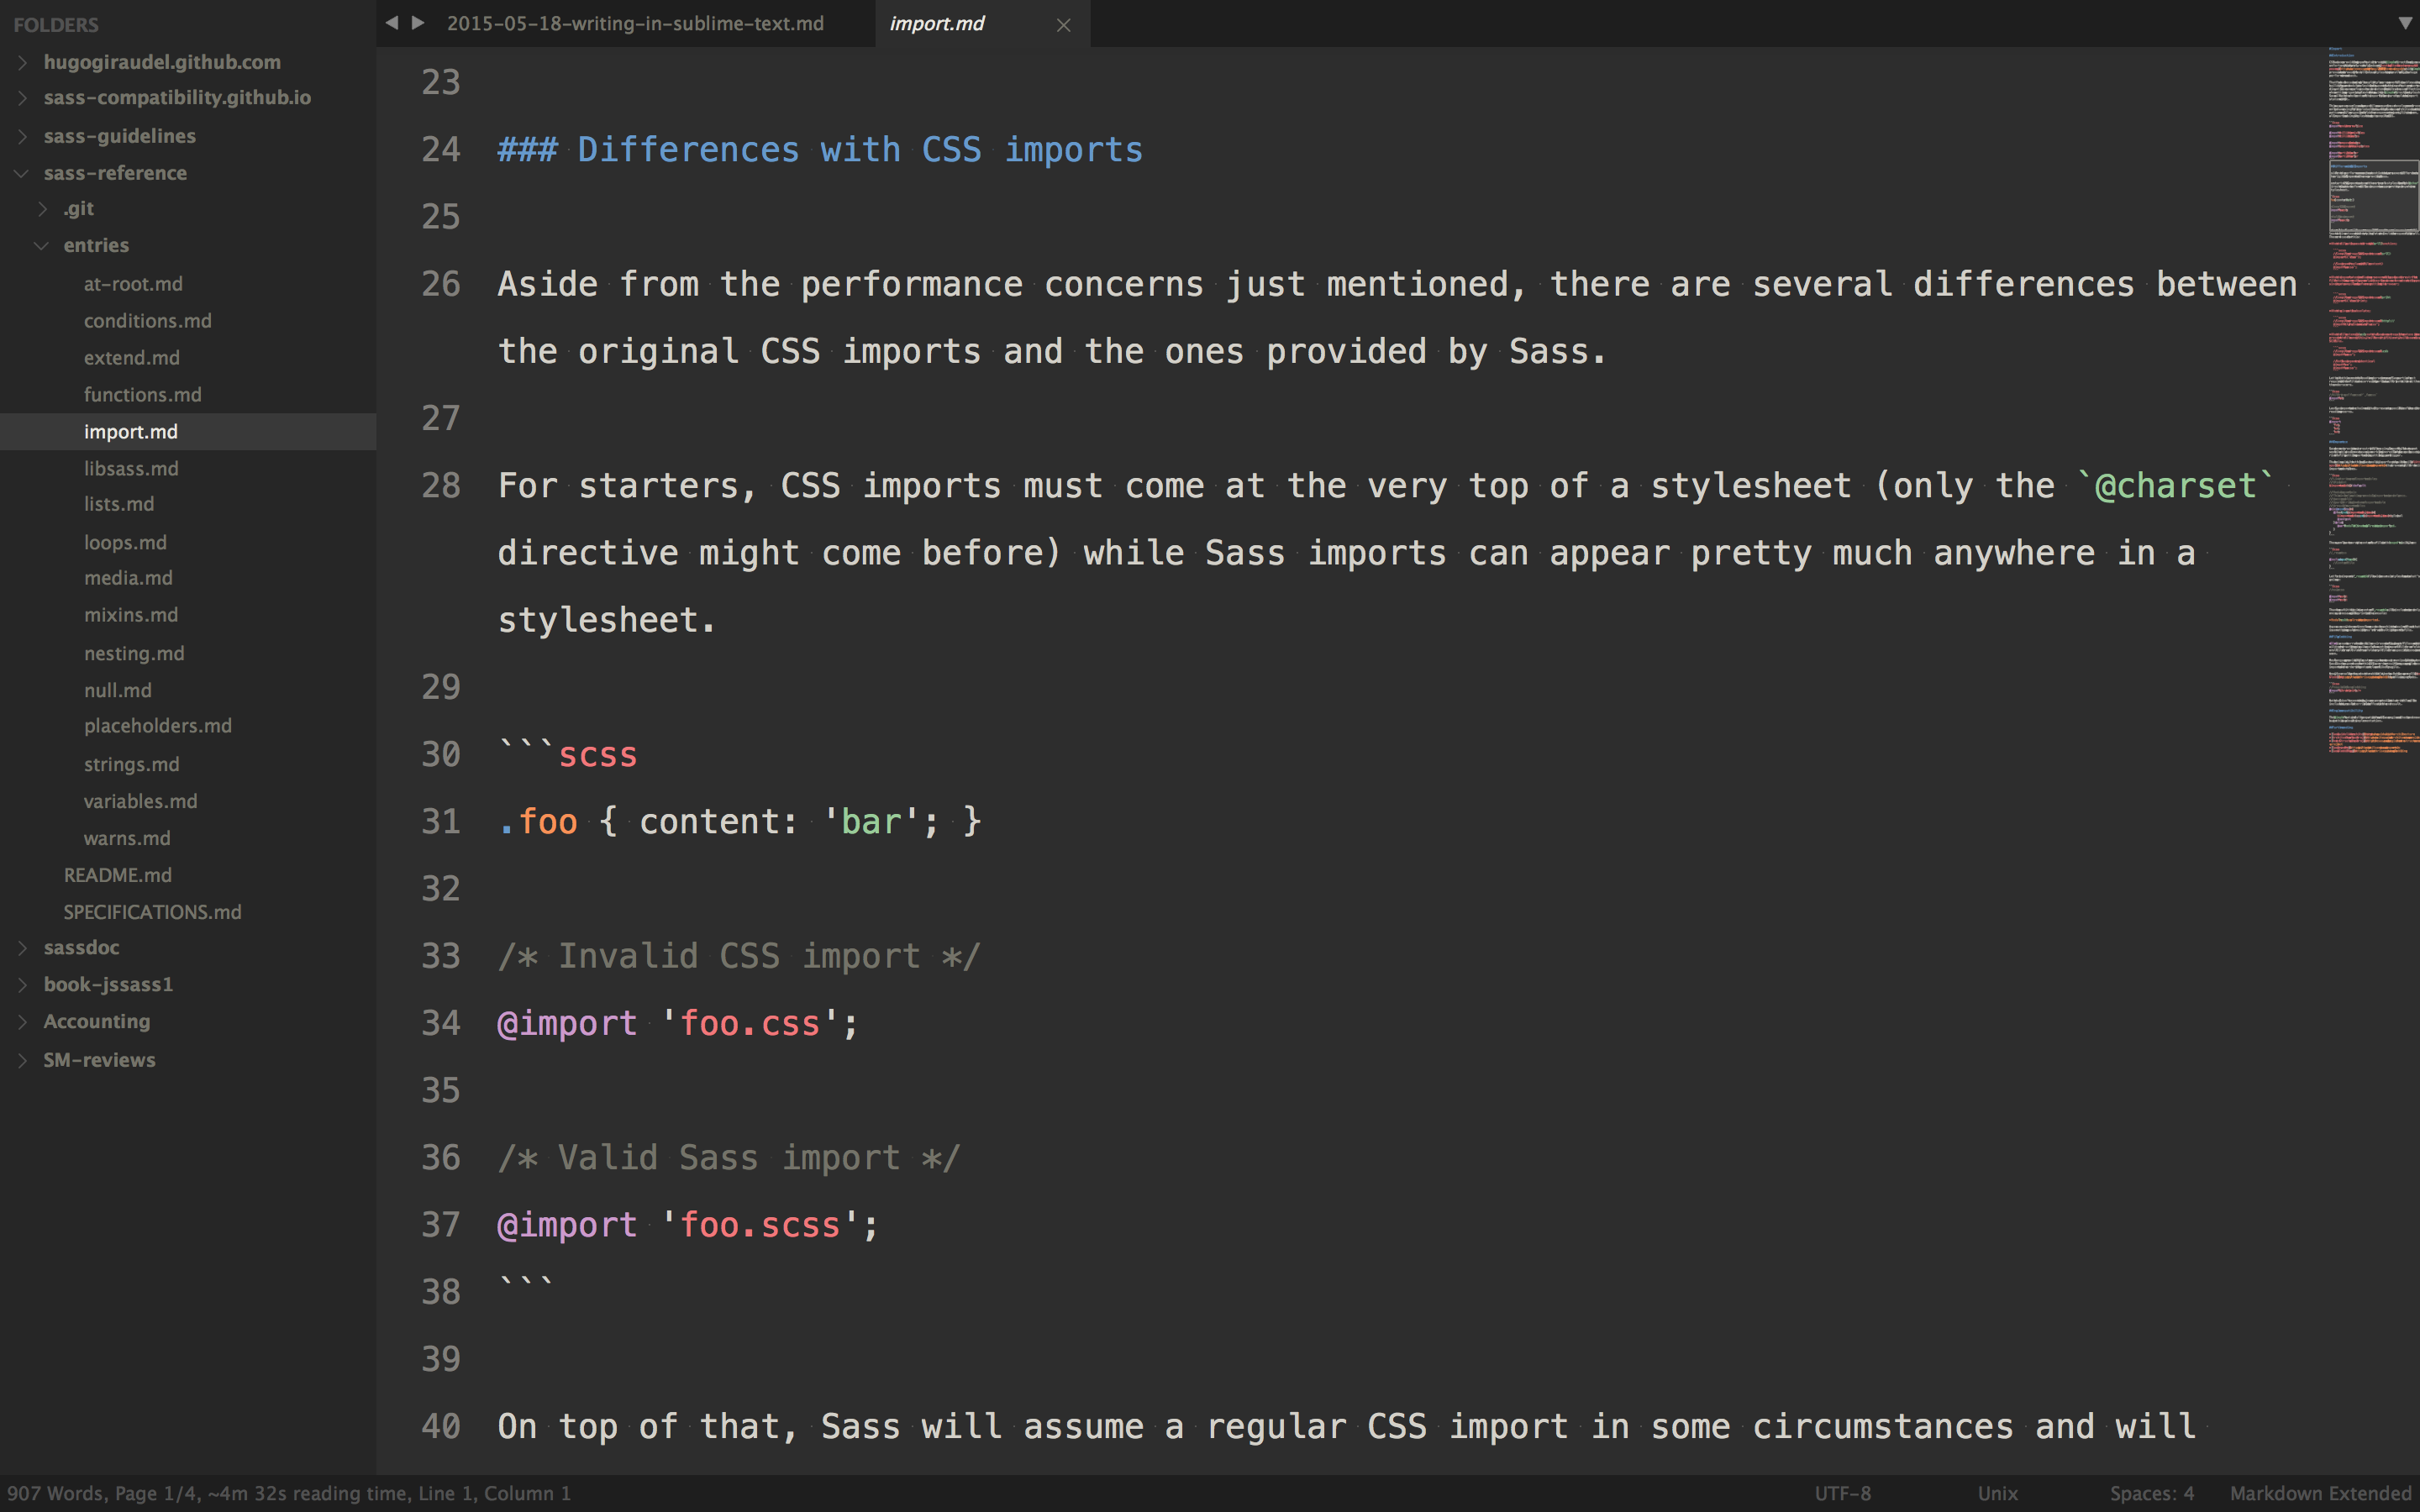Switch to the 2015-05-18-writing-in-sublime-text.md tab
Image resolution: width=2420 pixels, height=1512 pixels.
click(635, 23)
